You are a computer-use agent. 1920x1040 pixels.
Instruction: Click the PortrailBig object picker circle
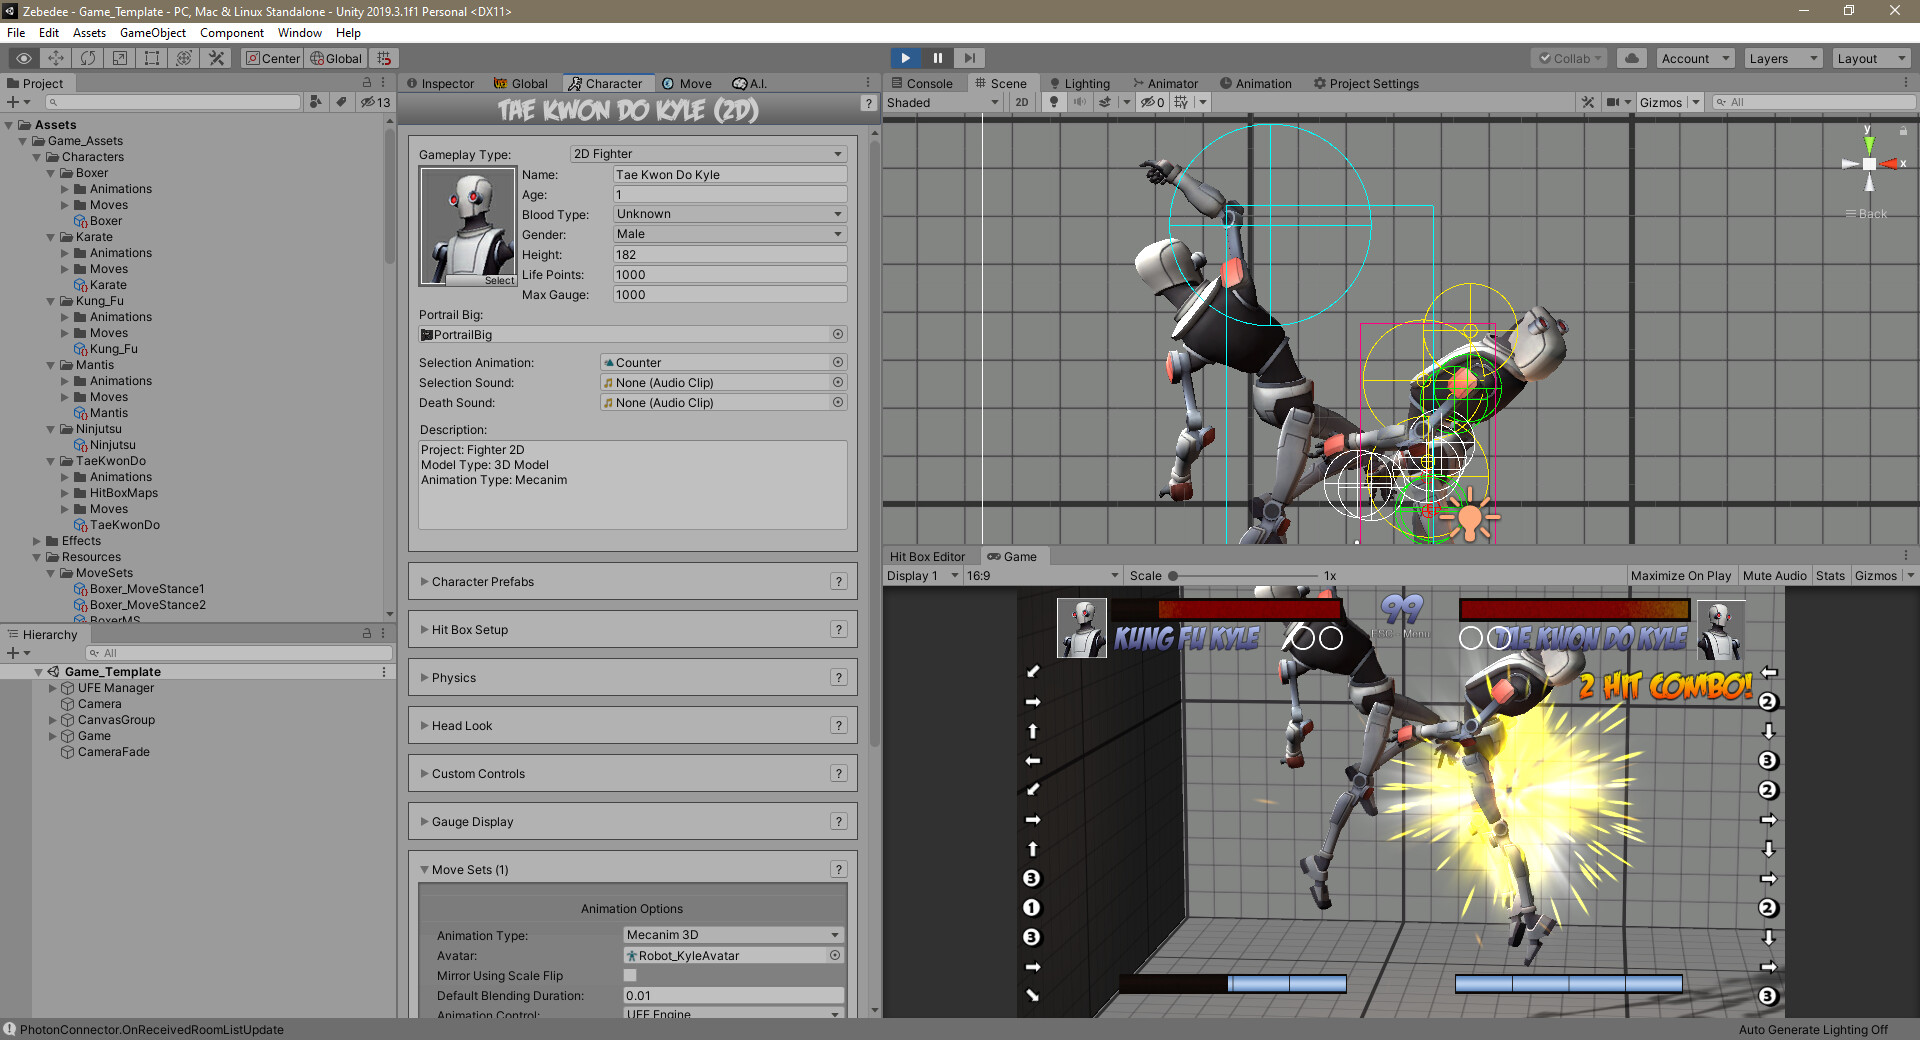pyautogui.click(x=838, y=334)
